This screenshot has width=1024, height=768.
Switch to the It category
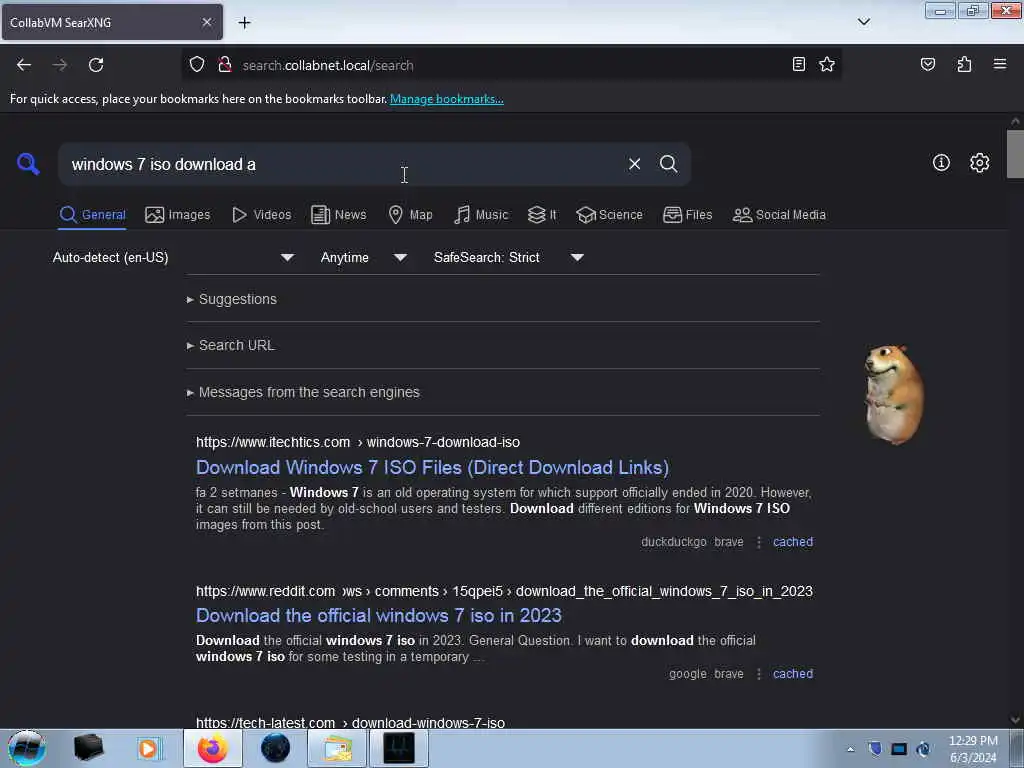pos(542,215)
